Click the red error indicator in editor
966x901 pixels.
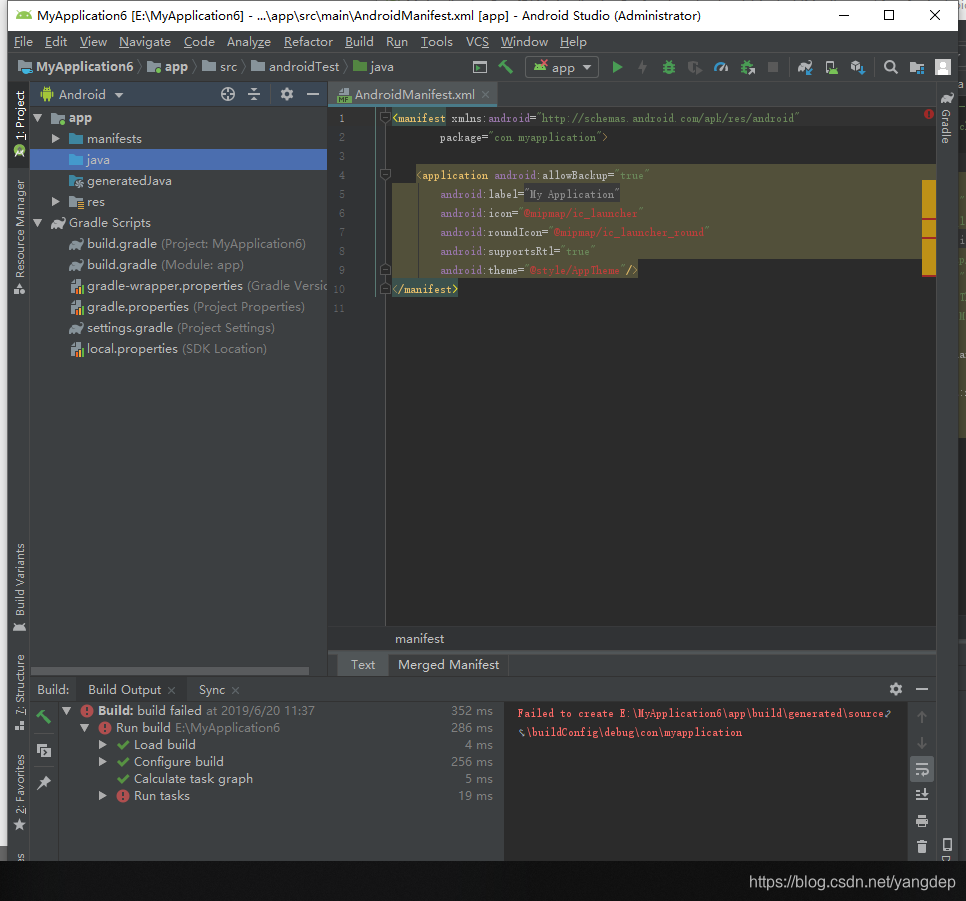[928, 114]
